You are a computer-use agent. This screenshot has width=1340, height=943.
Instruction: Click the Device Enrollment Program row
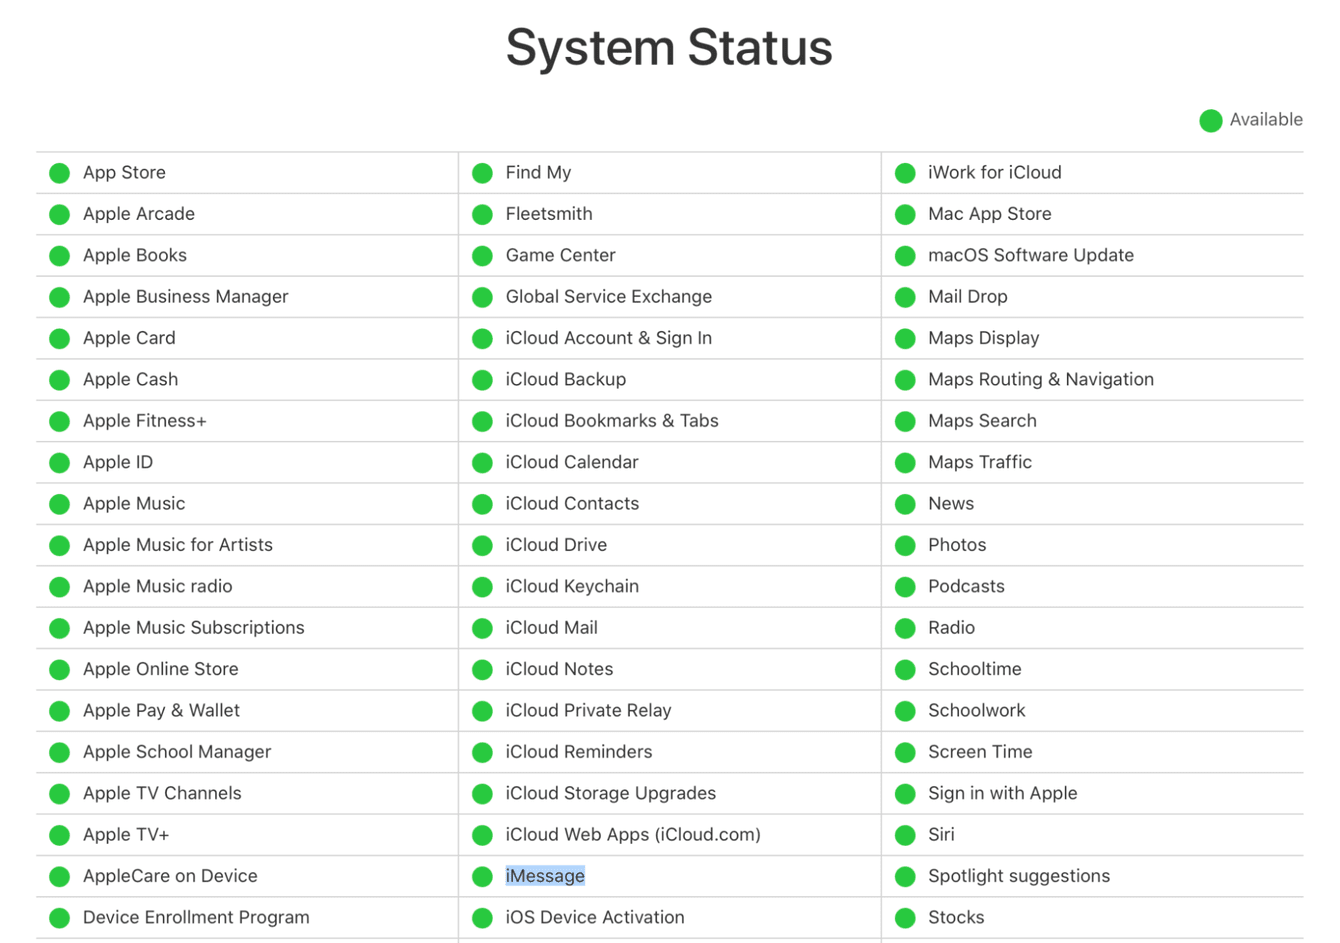(x=195, y=917)
